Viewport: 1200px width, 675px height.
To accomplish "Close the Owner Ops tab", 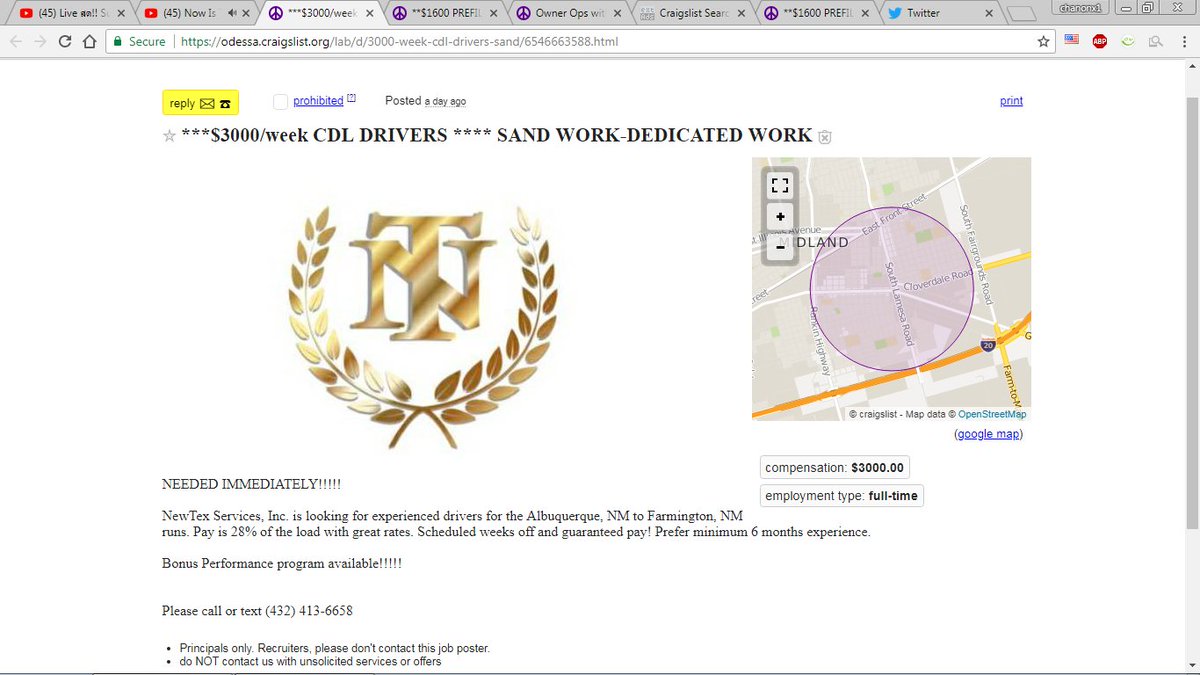I will point(617,13).
